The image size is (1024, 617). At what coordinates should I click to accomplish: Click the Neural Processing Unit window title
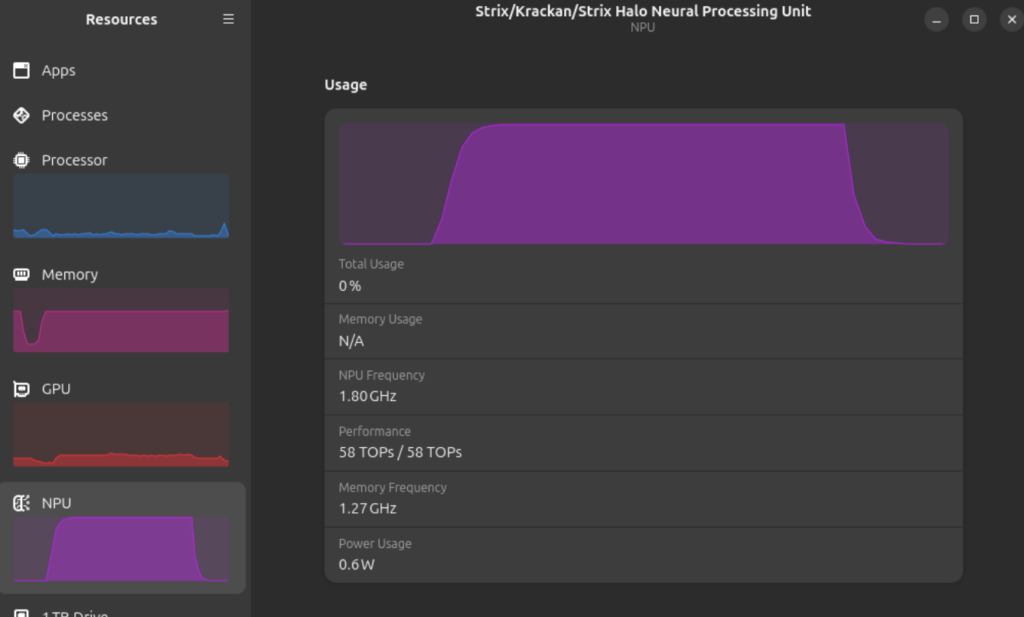643,11
